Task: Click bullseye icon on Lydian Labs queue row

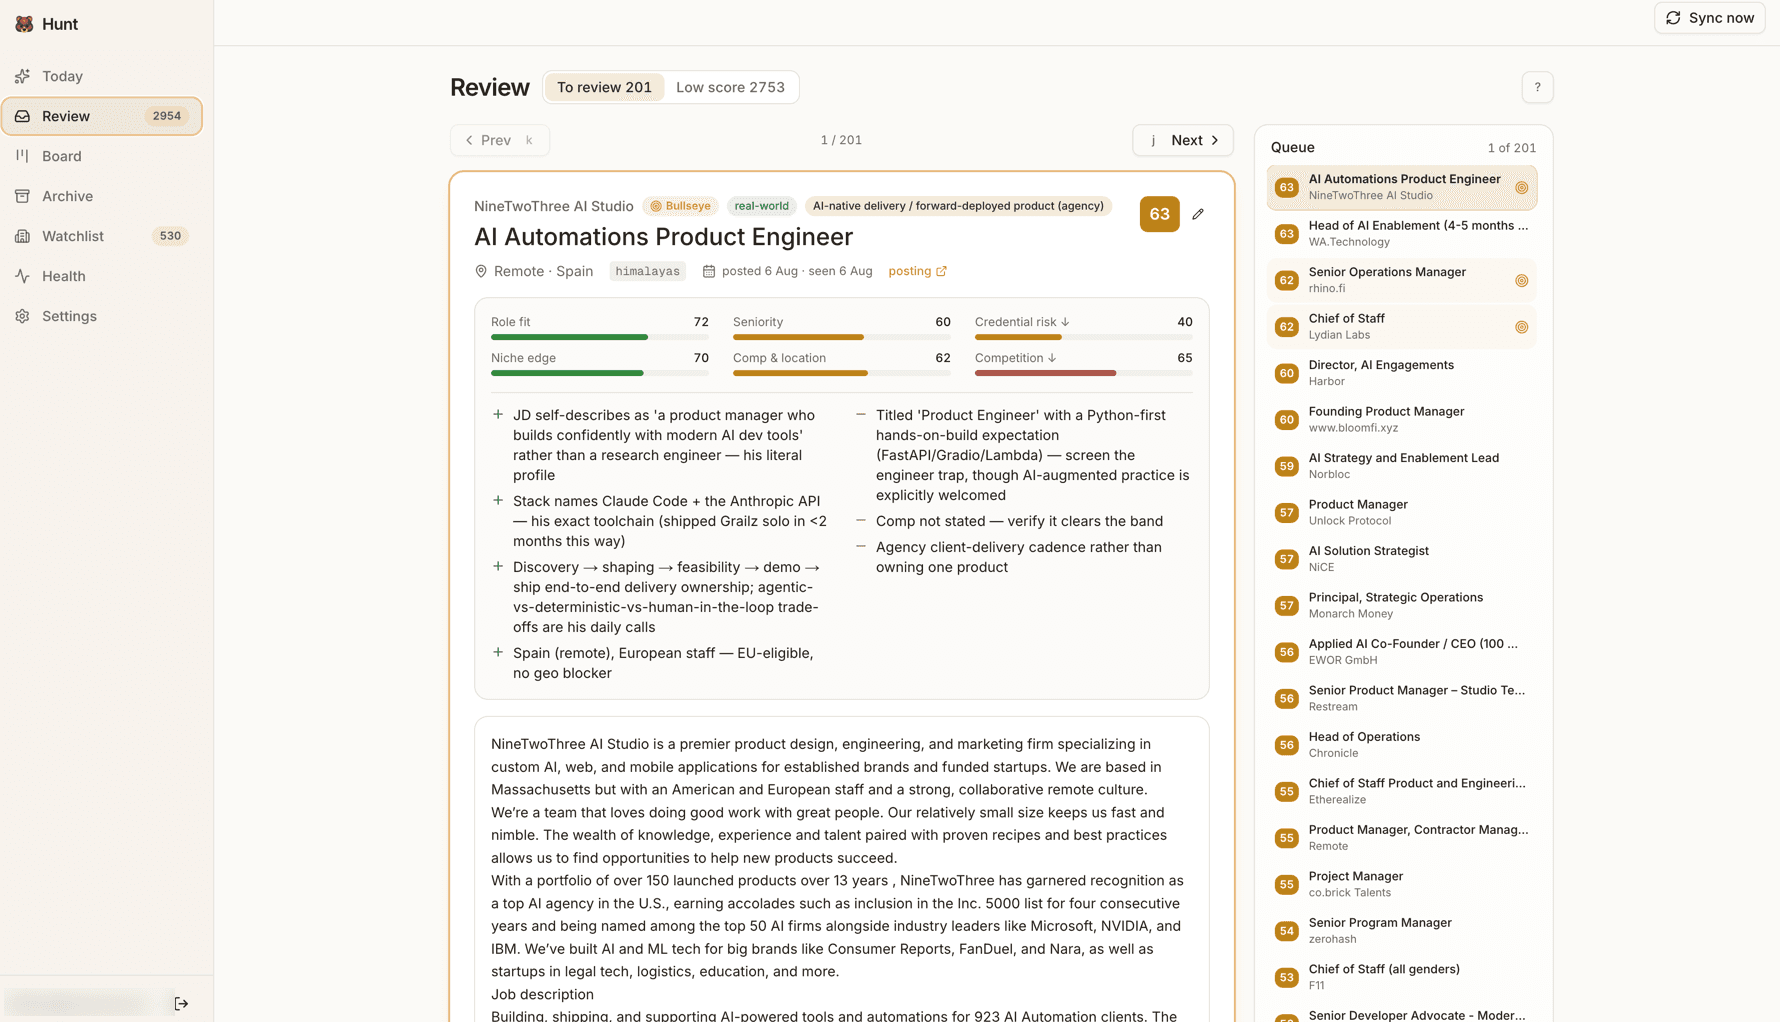Action: click(1521, 327)
